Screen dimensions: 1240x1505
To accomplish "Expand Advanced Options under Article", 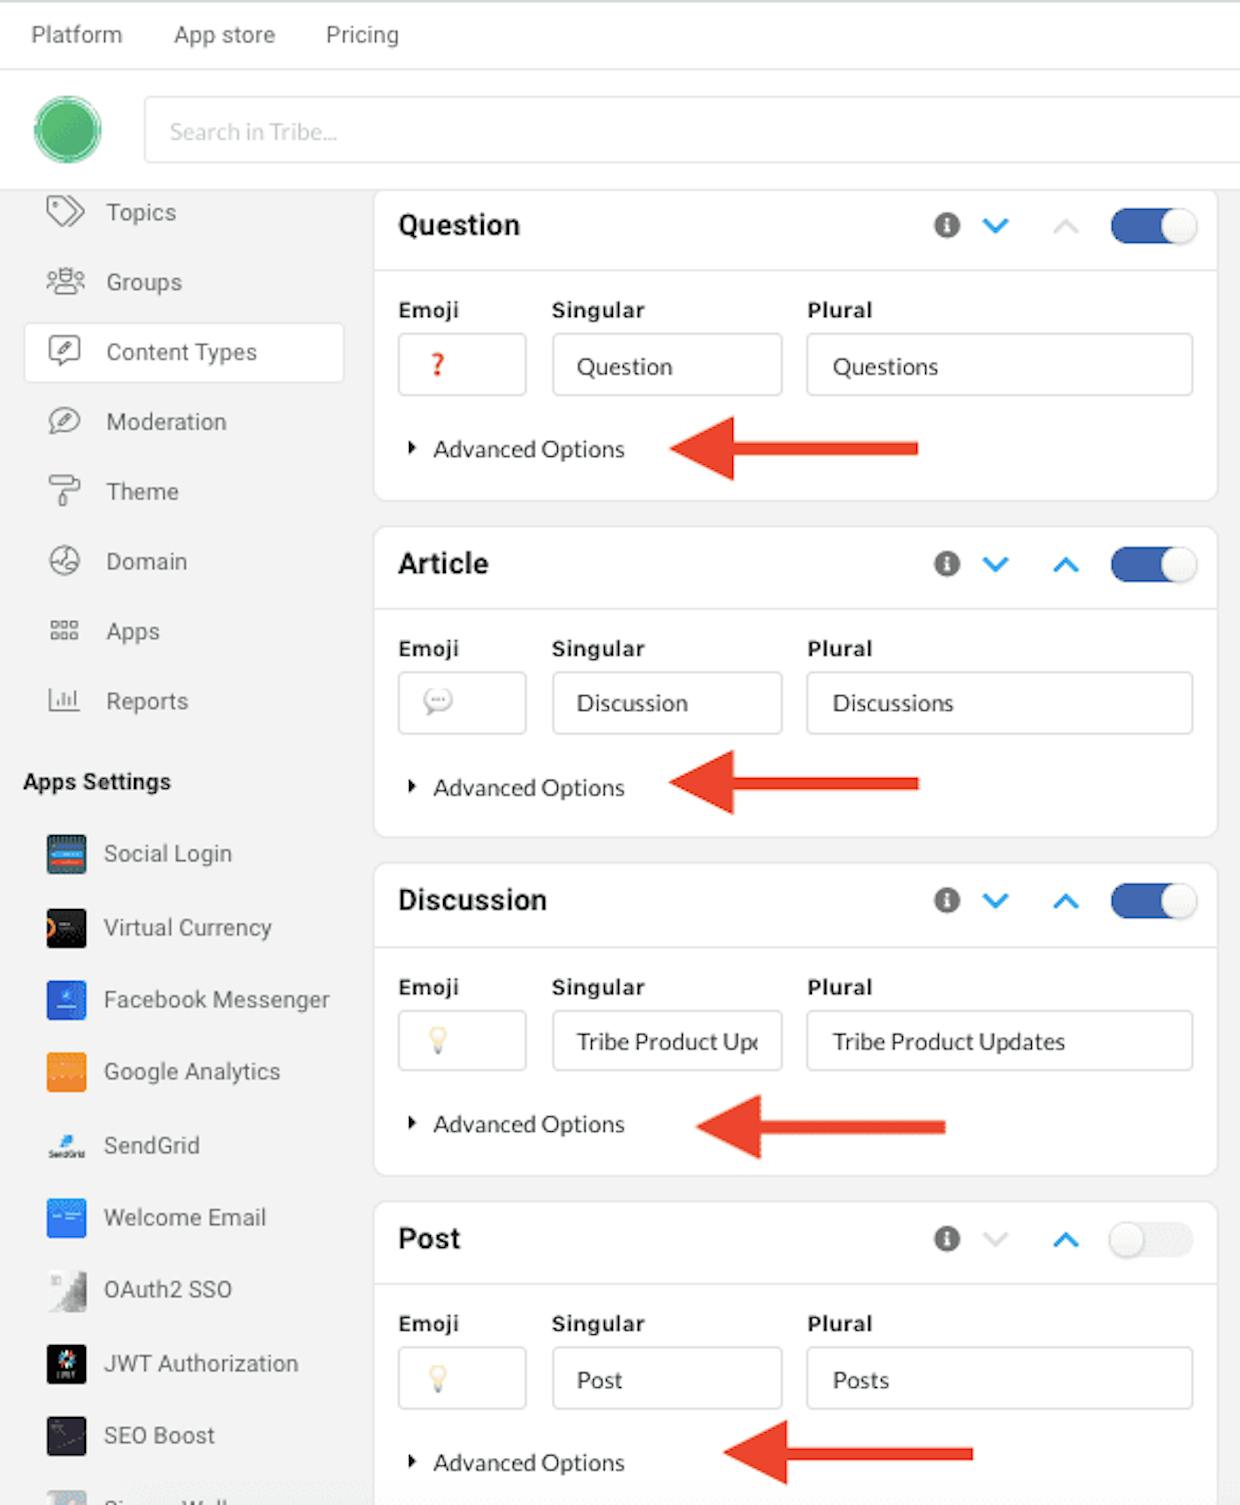I will [x=516, y=788].
